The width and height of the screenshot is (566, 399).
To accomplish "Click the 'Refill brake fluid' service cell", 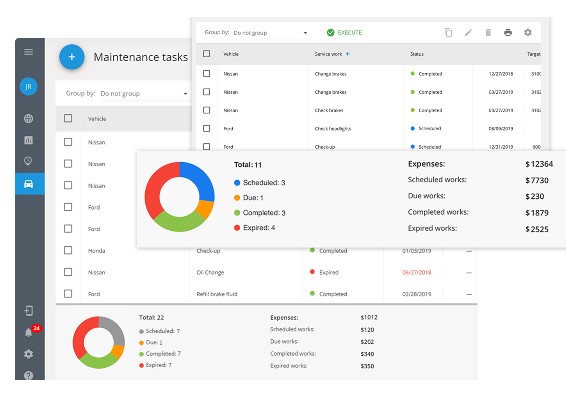I will tap(217, 294).
